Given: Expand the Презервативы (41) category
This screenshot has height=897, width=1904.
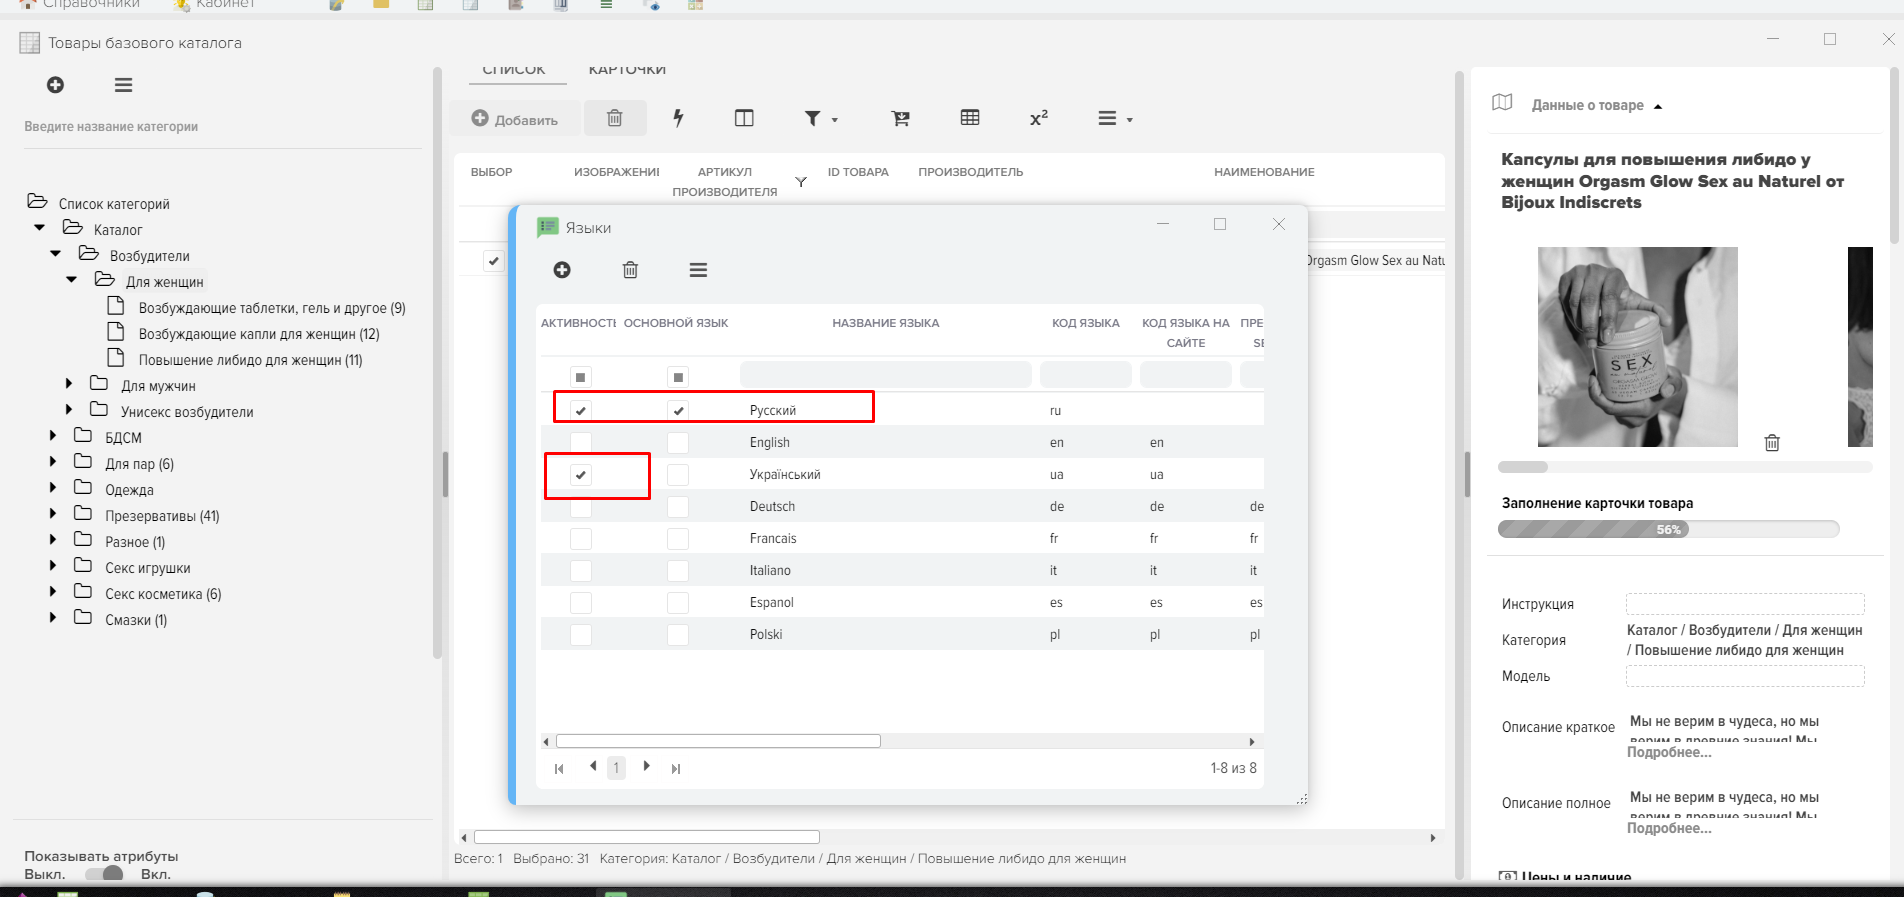Looking at the screenshot, I should coord(52,514).
